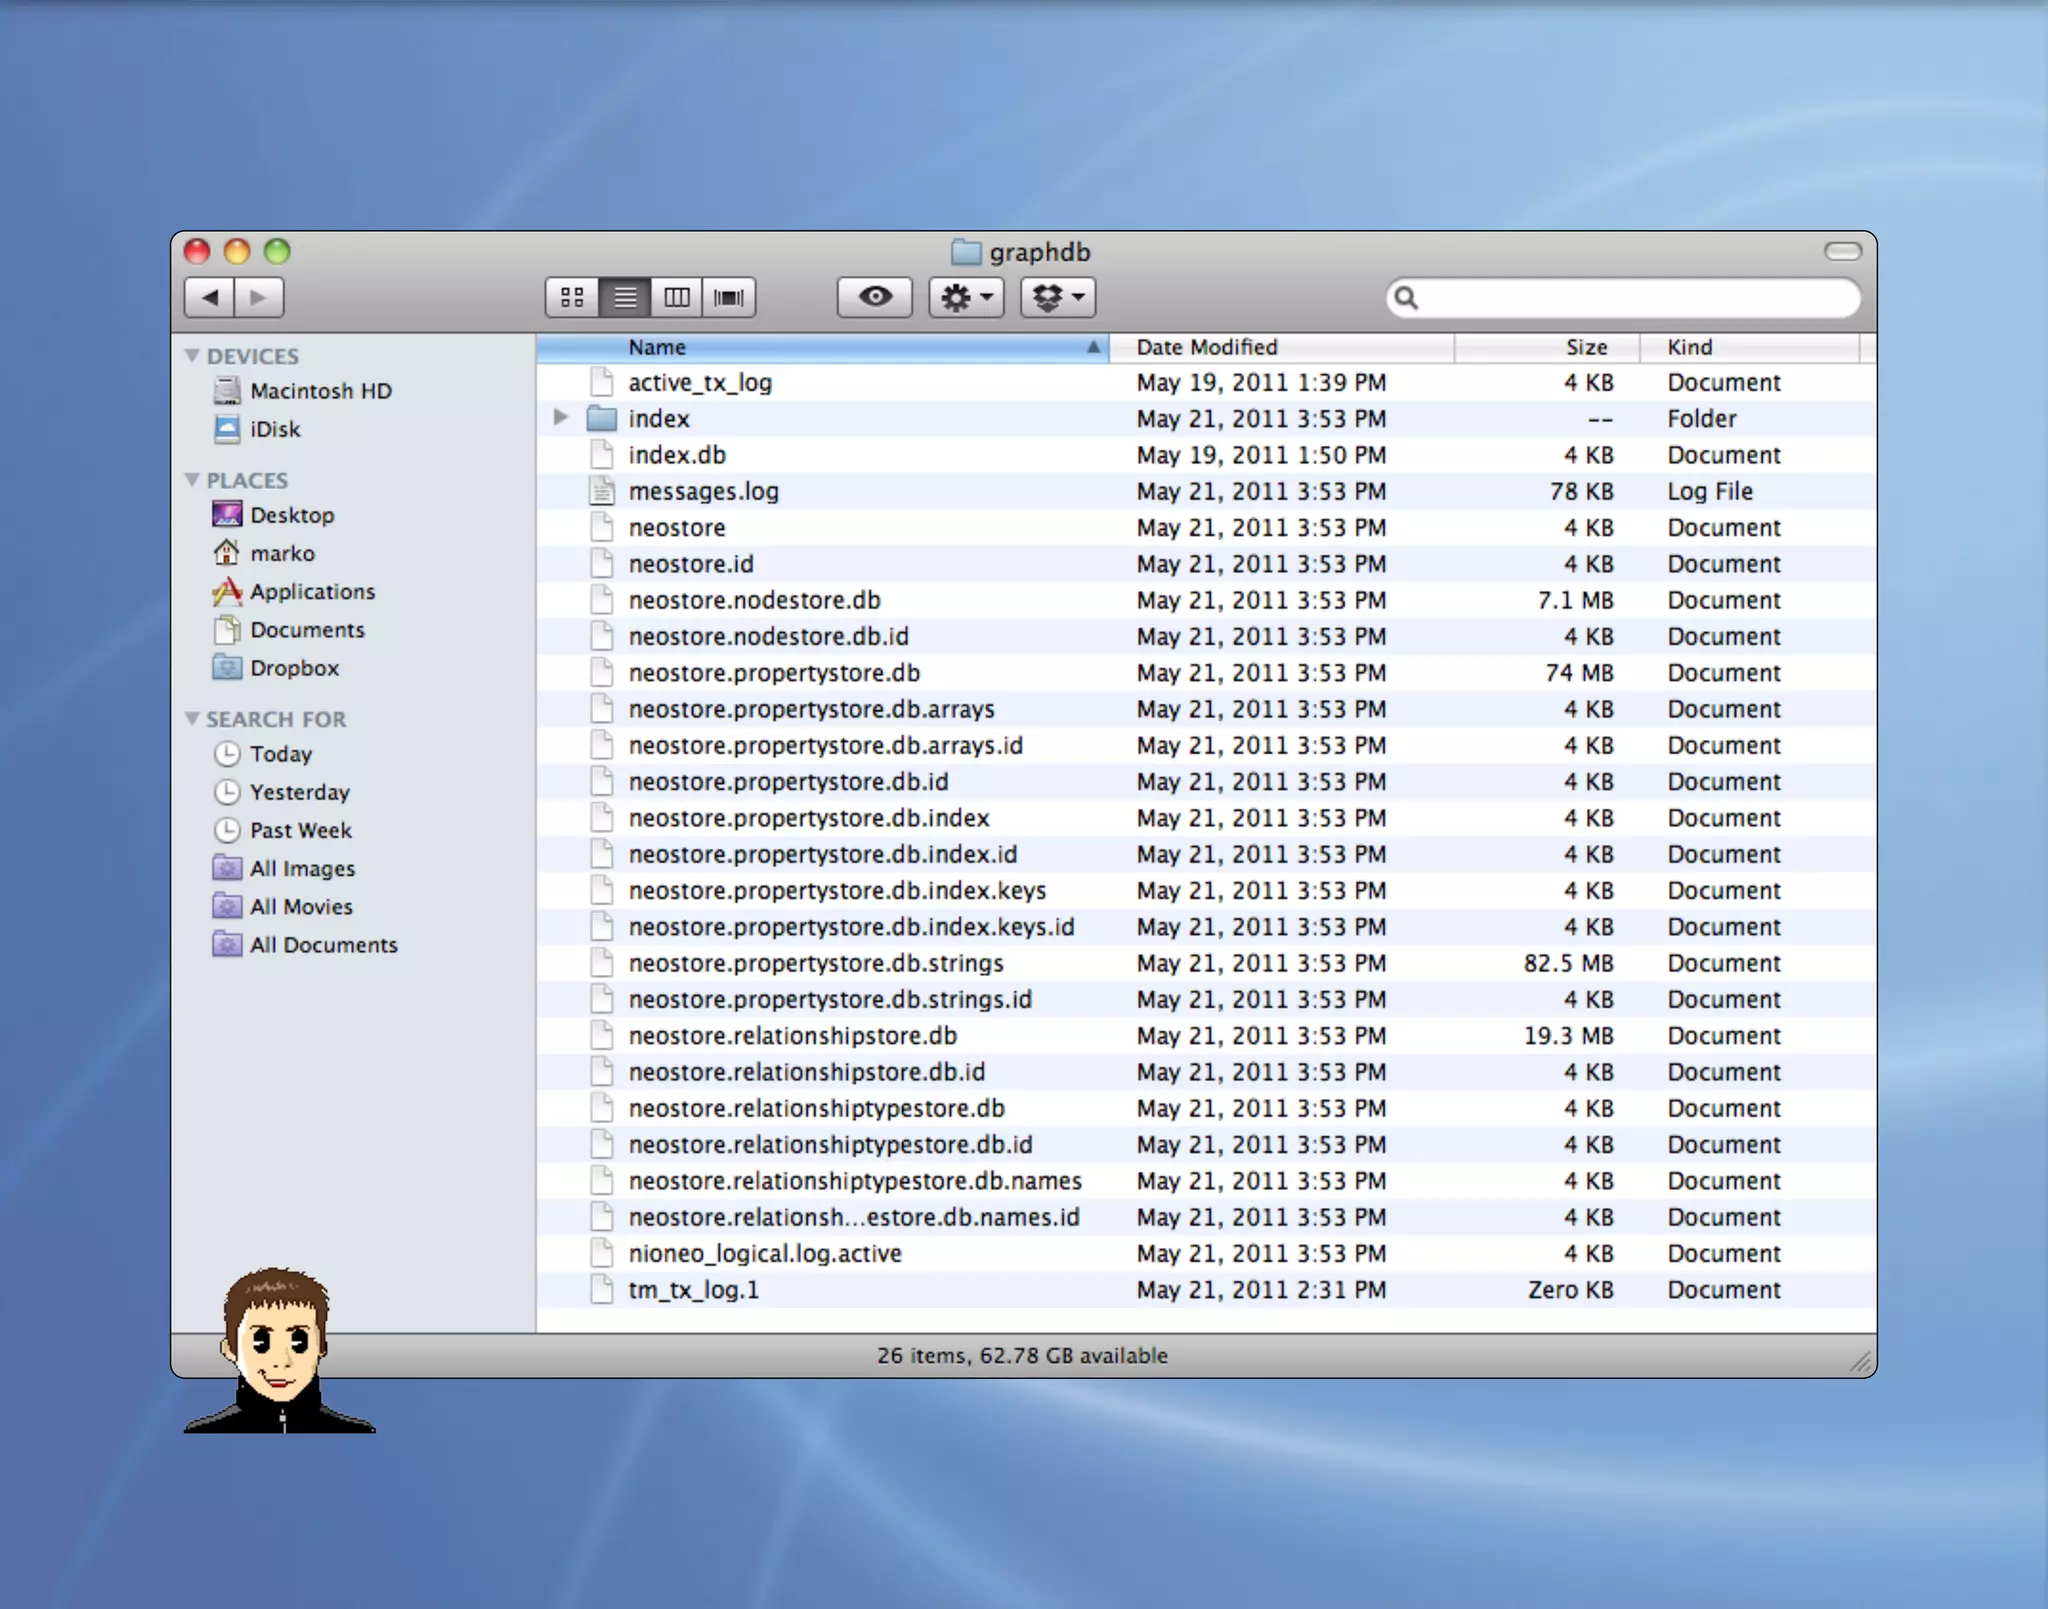Select the list view toggle button
Screen dimensions: 2048x1609
[625, 297]
